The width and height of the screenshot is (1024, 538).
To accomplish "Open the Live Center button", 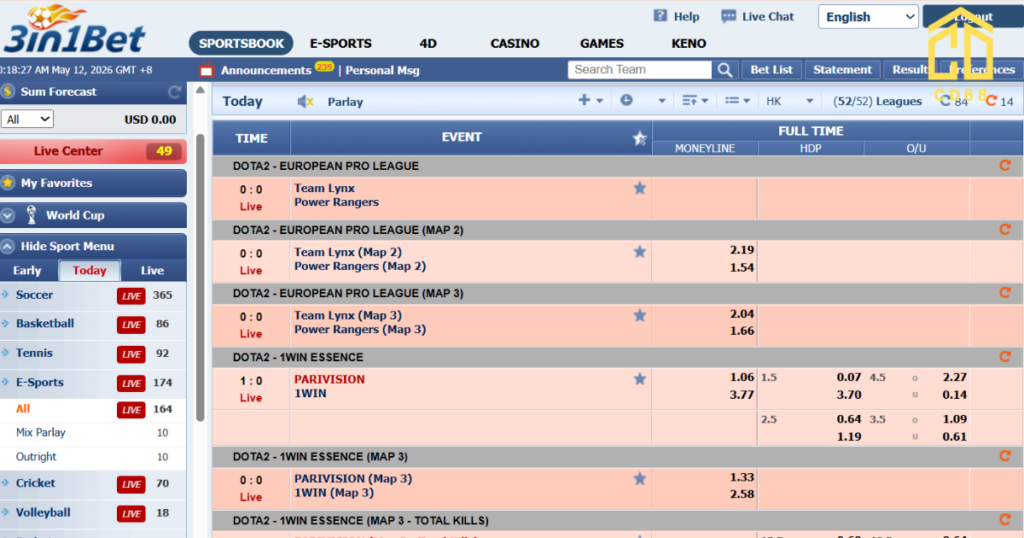I will (x=93, y=151).
